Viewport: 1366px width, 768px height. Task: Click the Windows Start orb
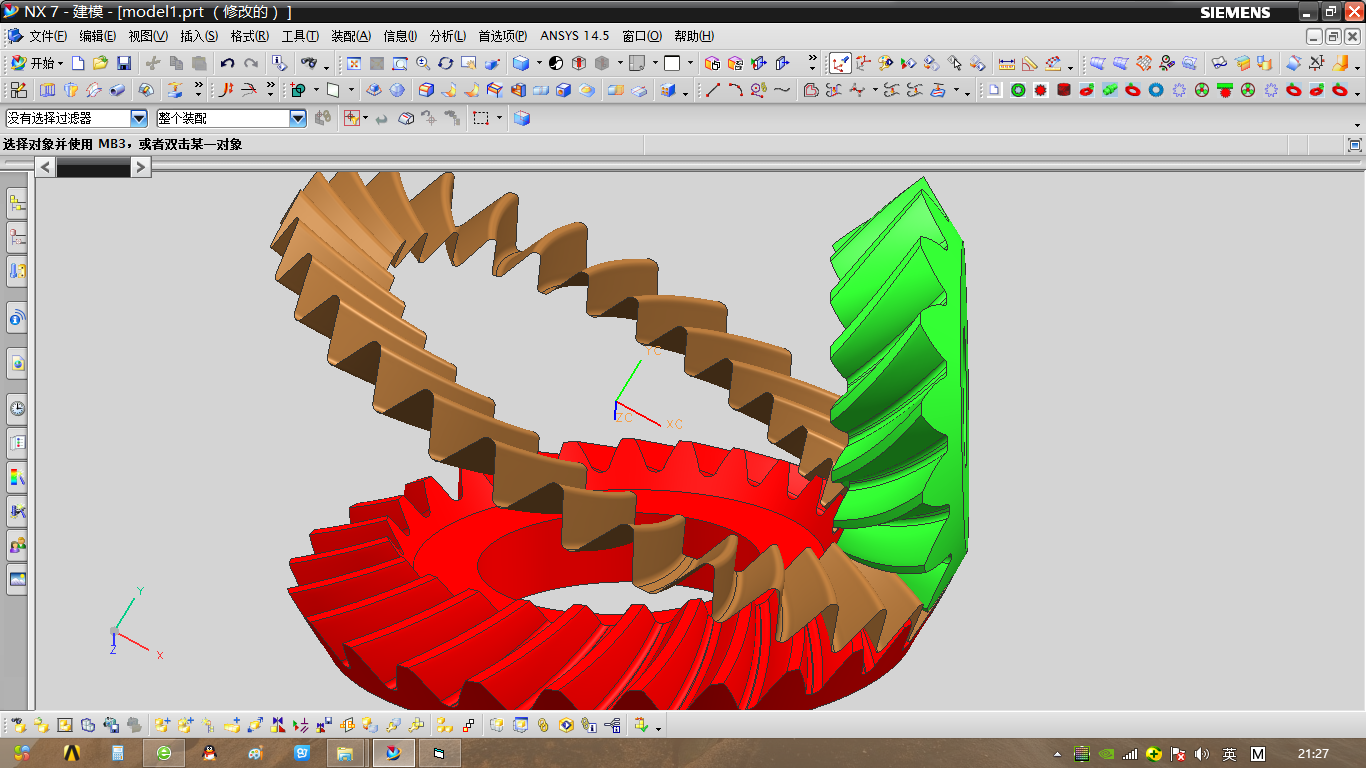tap(23, 753)
